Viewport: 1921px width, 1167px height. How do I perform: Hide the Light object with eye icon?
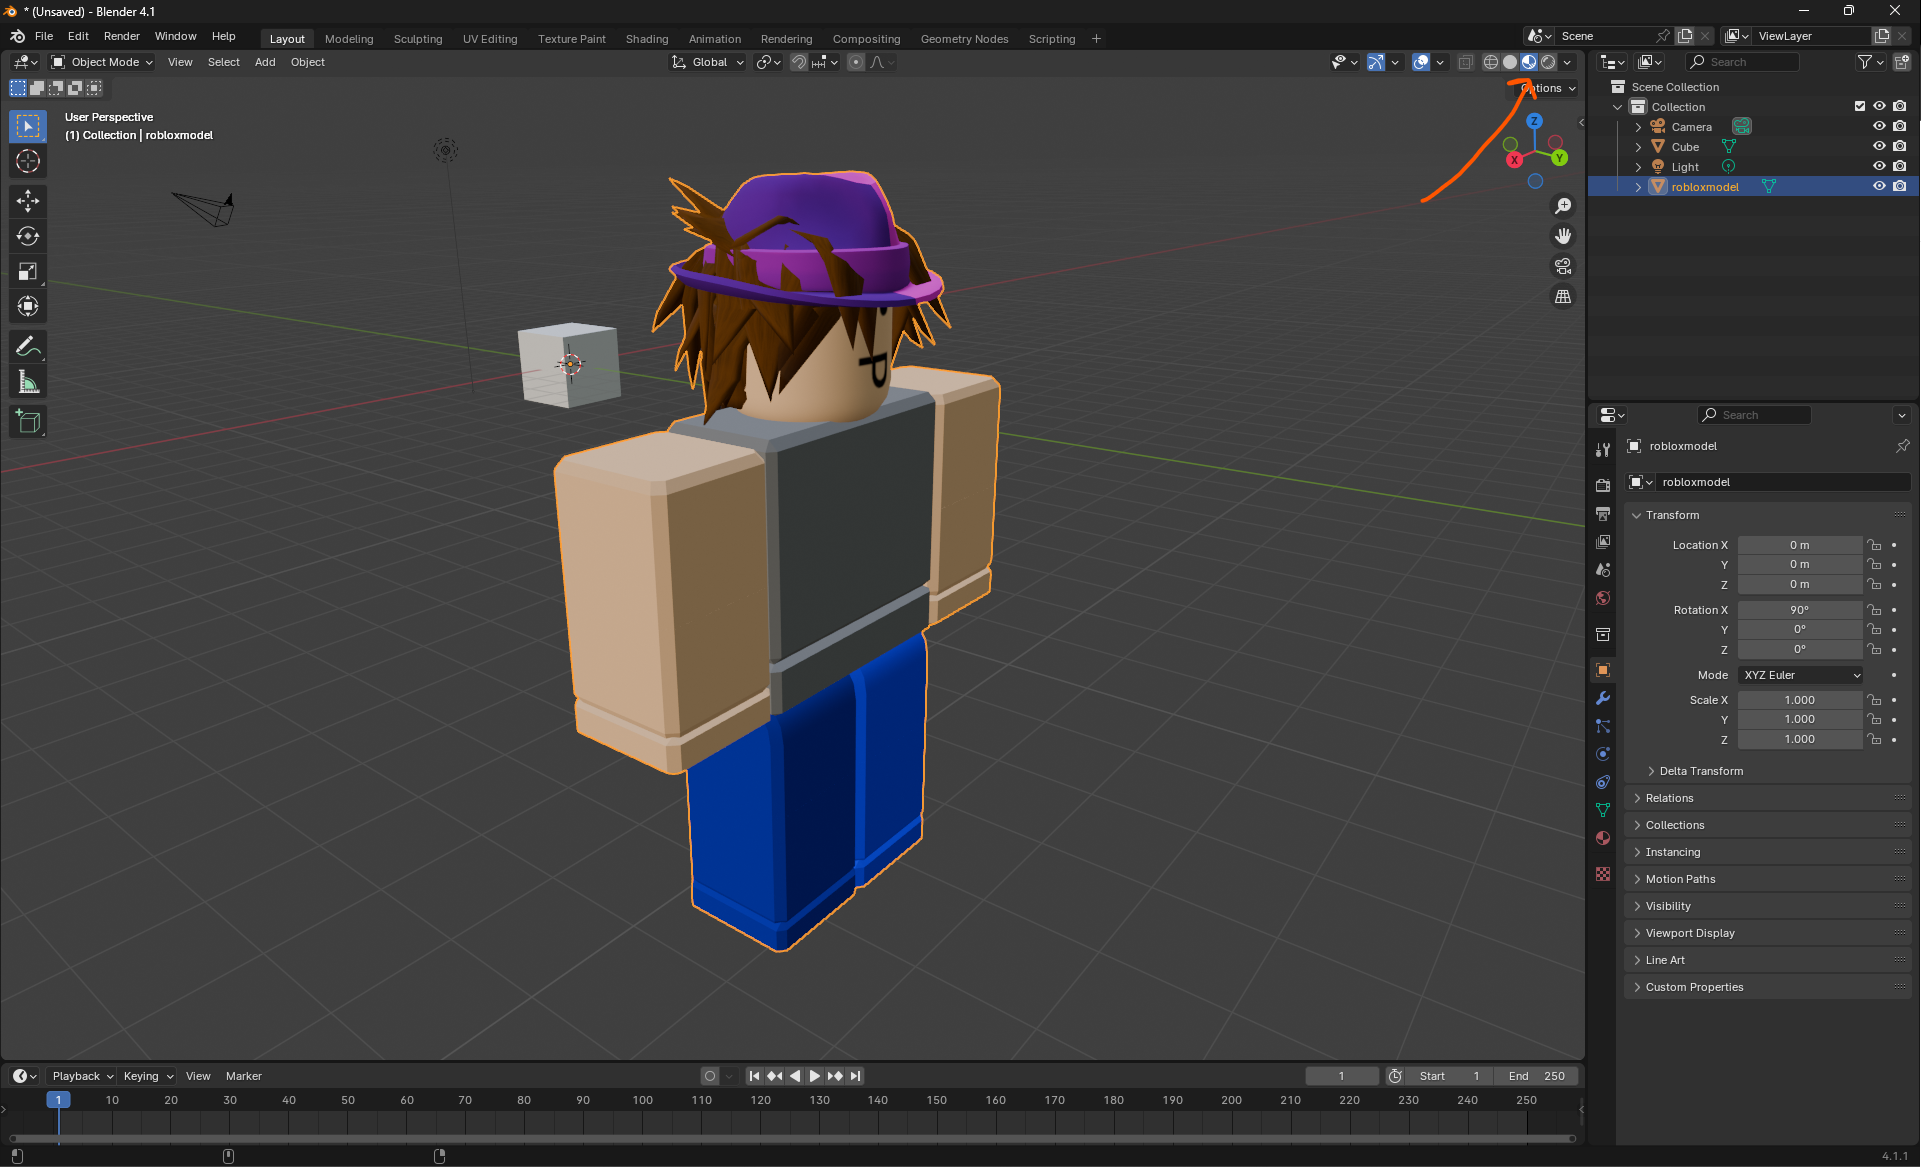pos(1879,166)
